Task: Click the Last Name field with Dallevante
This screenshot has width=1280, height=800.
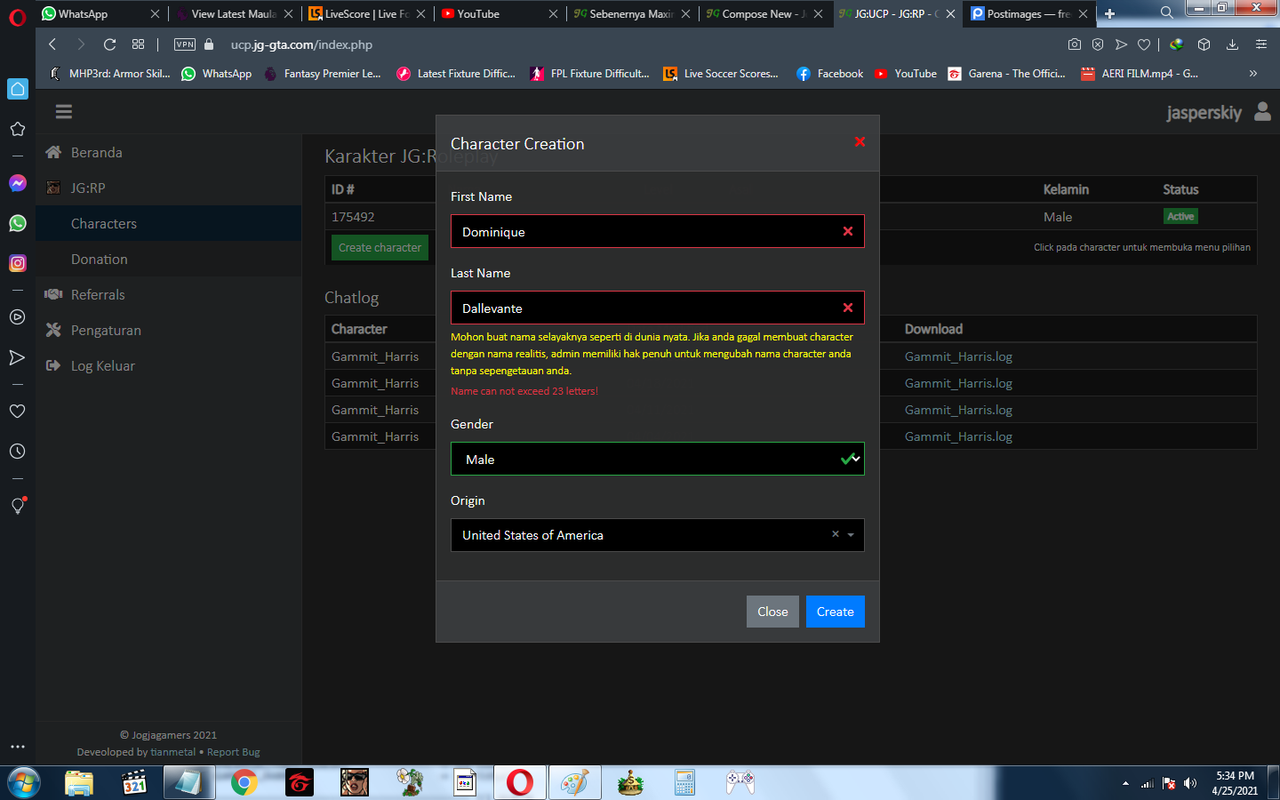Action: 657,308
